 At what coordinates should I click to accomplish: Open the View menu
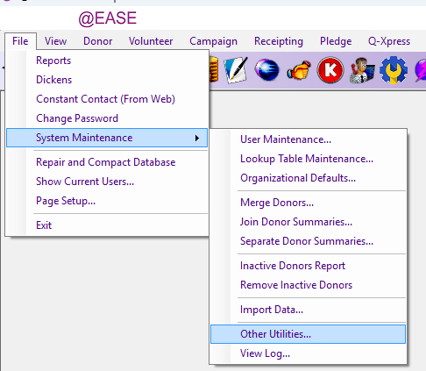[56, 41]
